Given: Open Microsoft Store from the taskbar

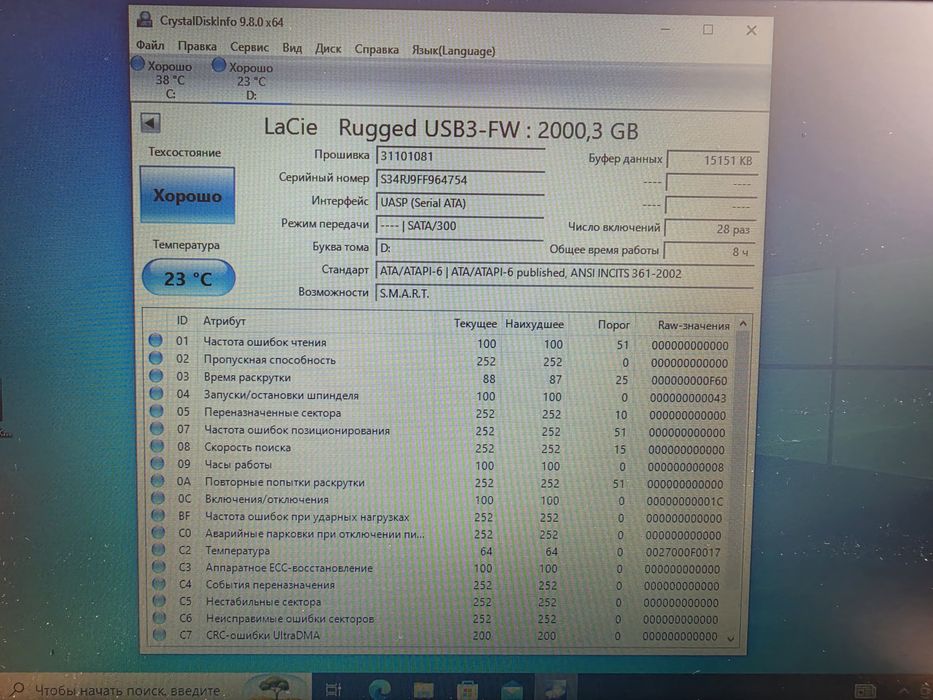Looking at the screenshot, I should tap(467, 690).
